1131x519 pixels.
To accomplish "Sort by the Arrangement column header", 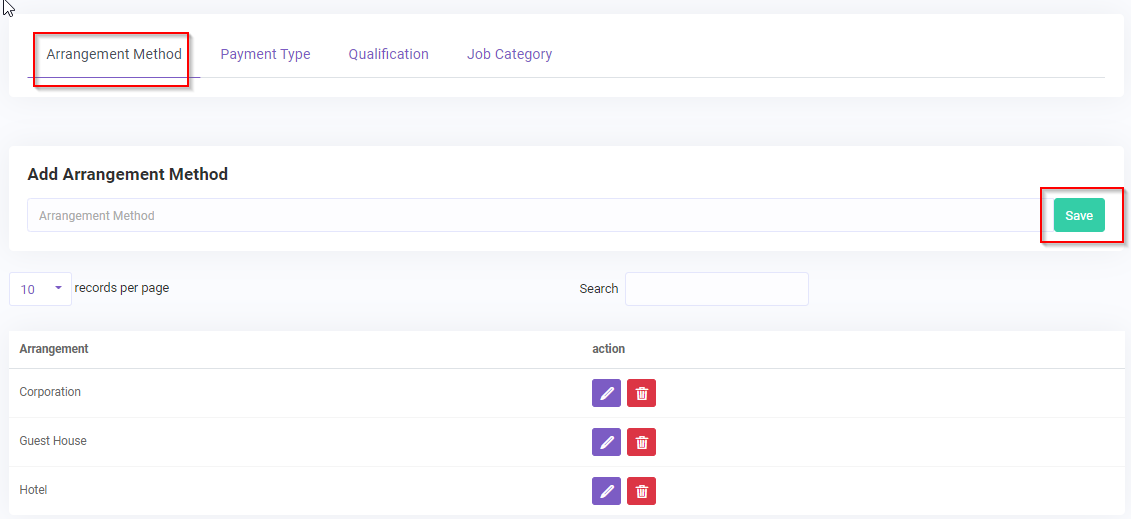I will (54, 349).
